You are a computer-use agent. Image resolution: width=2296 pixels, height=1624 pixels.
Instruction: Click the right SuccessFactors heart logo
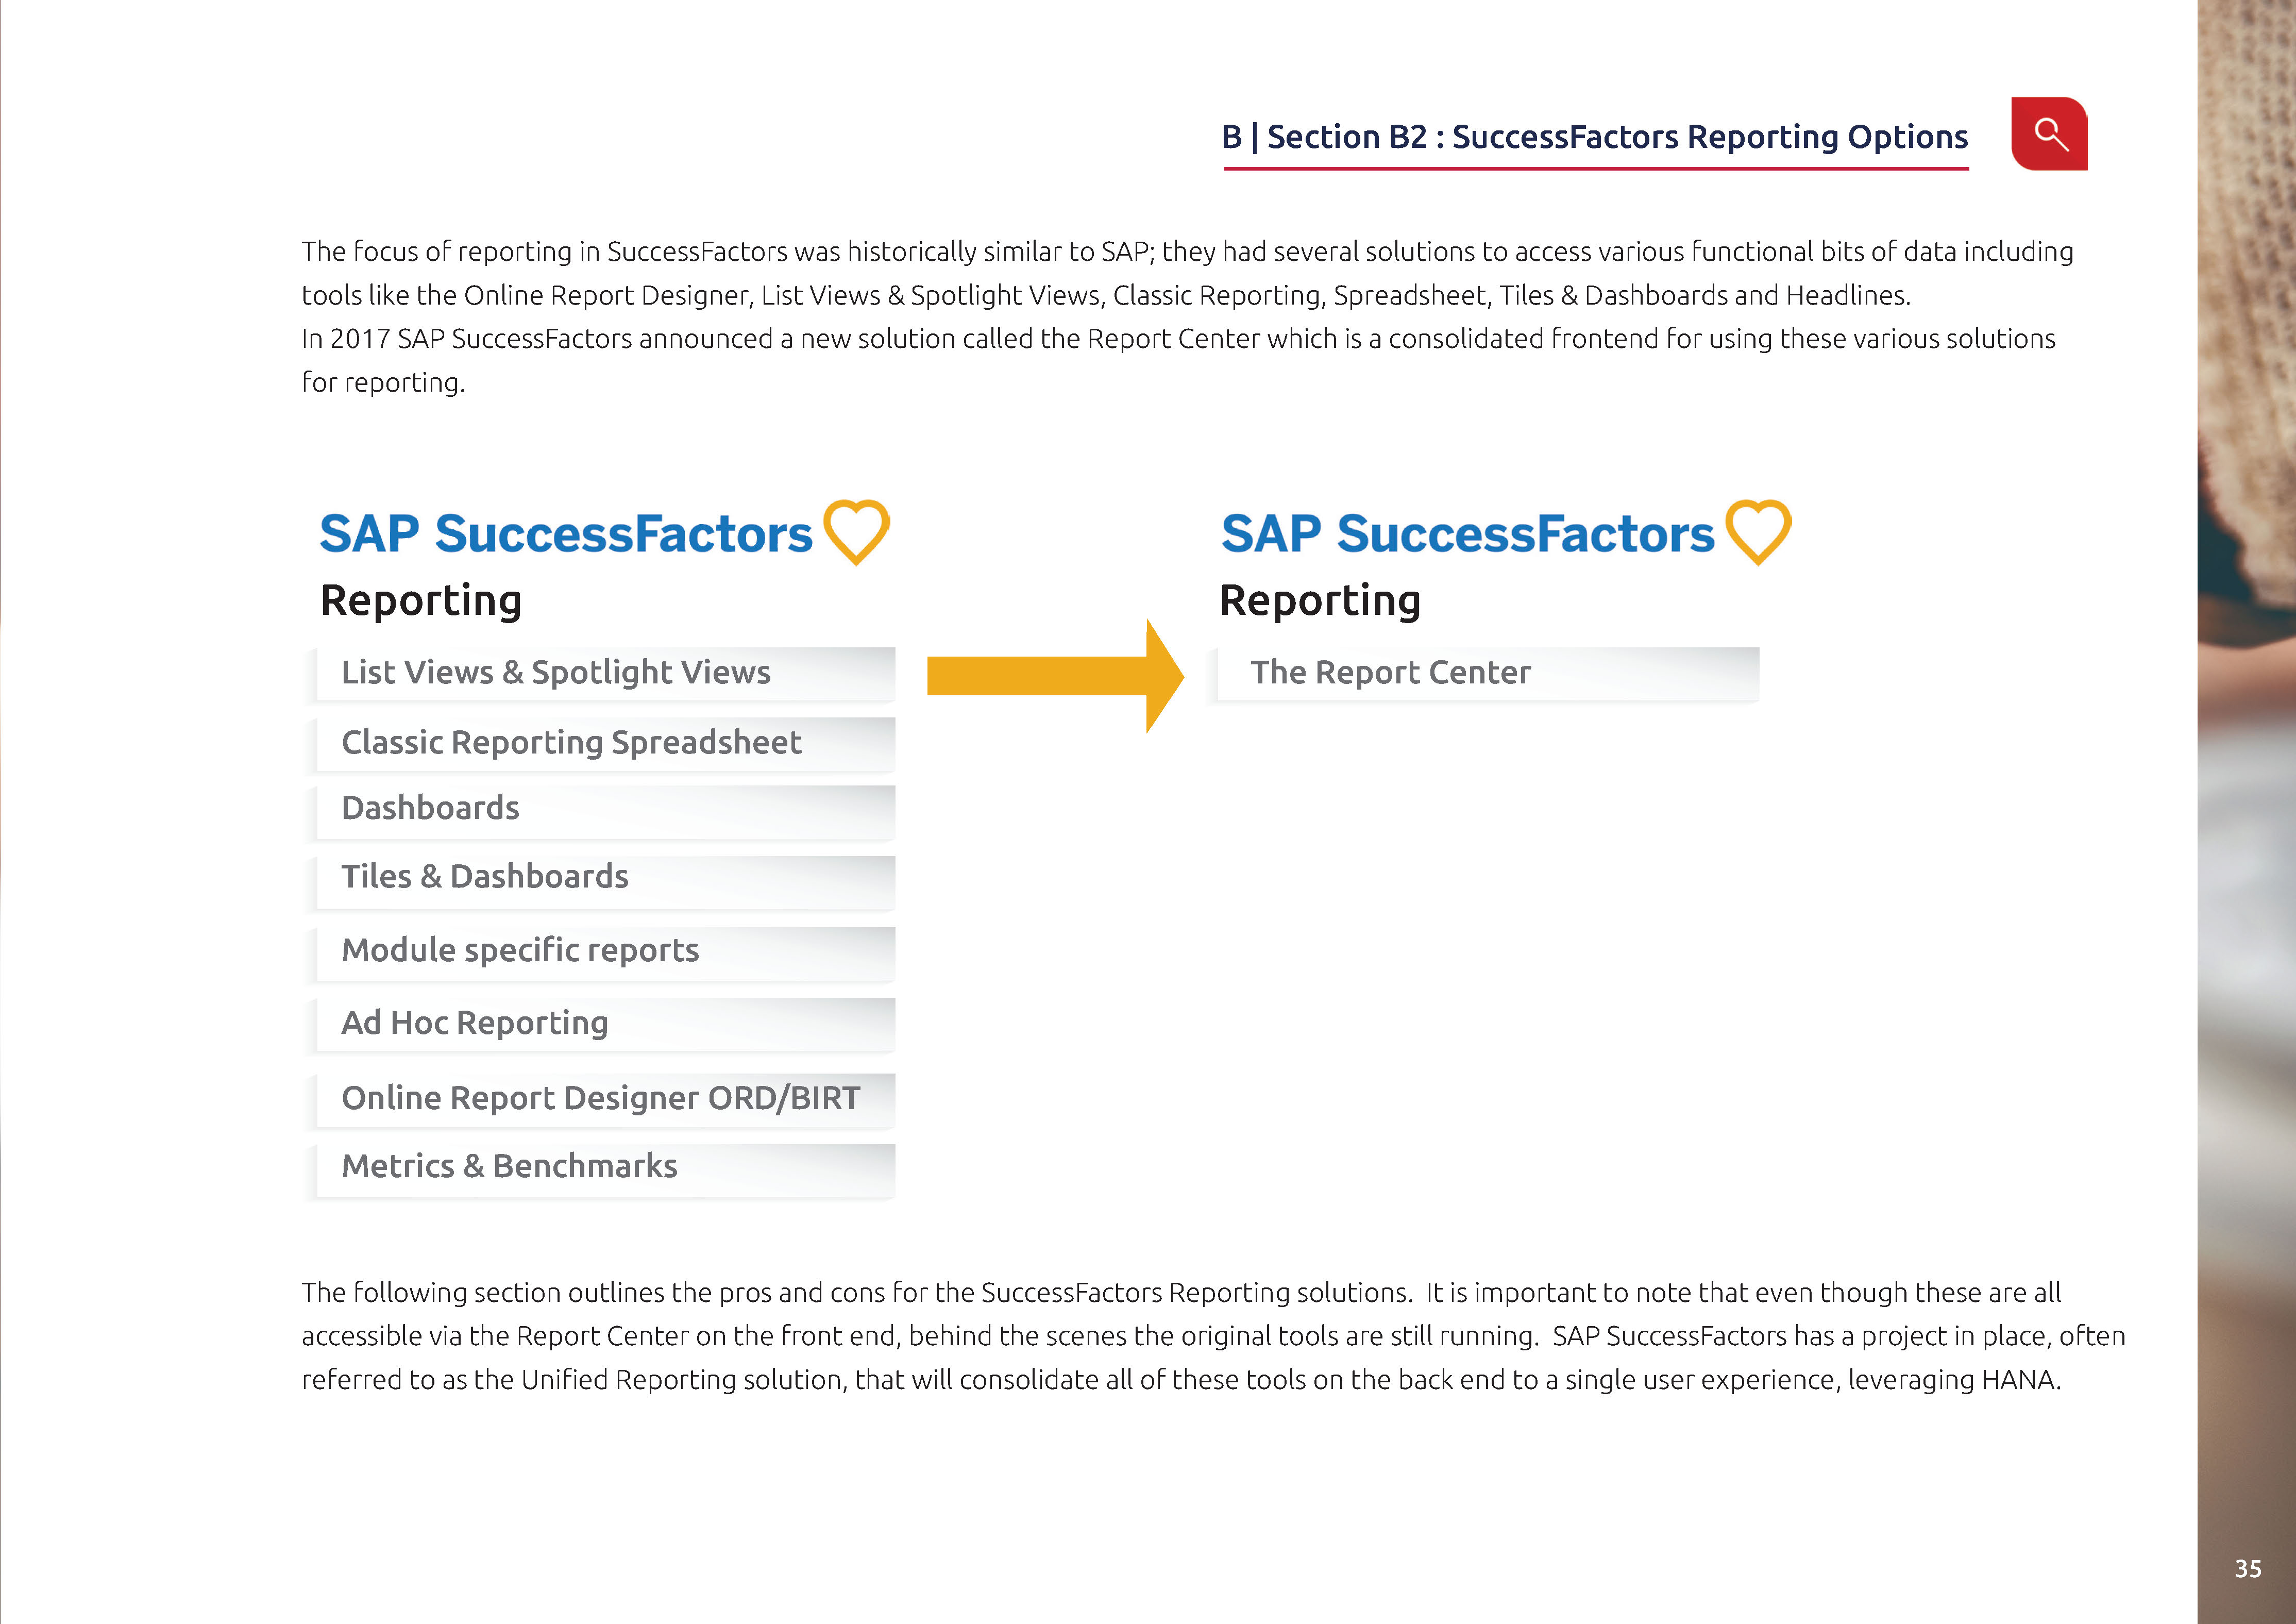point(1758,532)
